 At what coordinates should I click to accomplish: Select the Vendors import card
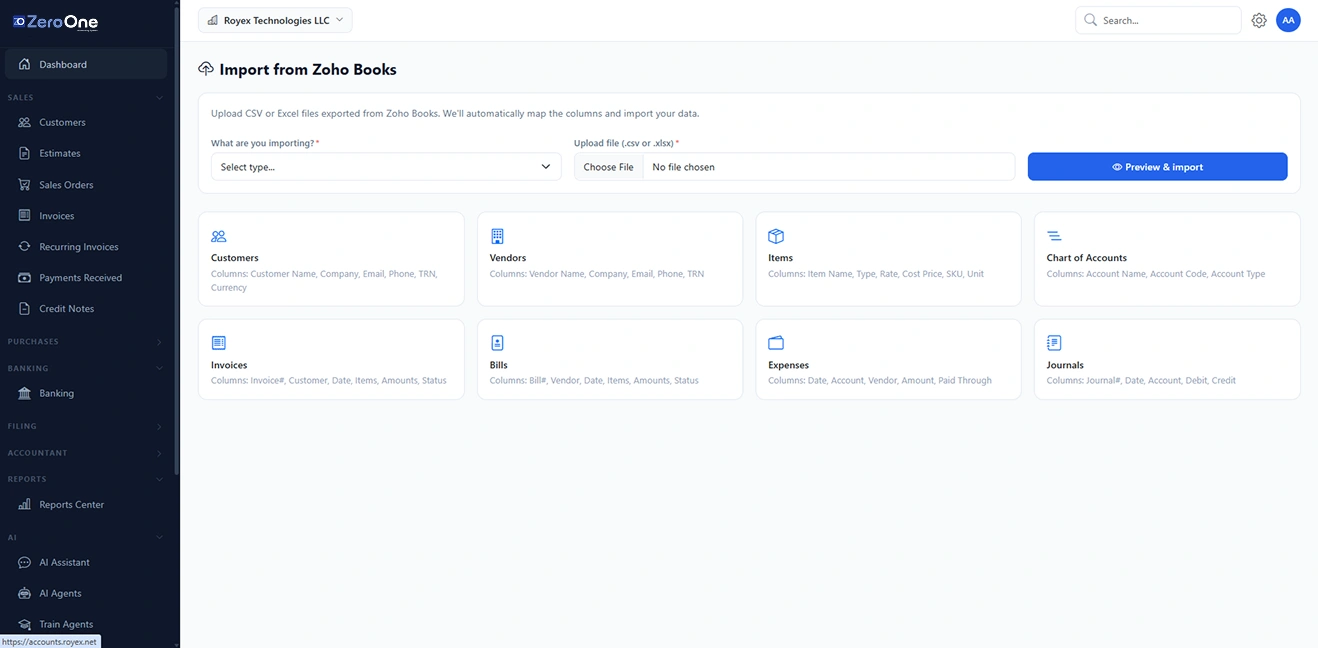[x=610, y=259]
